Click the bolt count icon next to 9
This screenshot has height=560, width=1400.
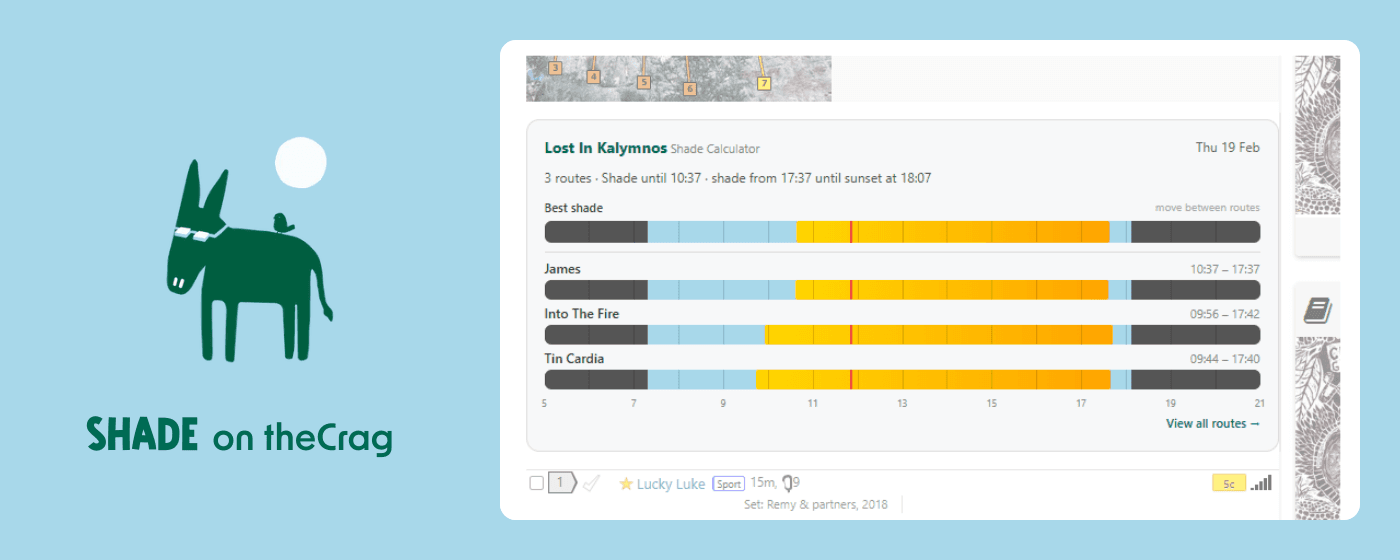click(x=788, y=484)
